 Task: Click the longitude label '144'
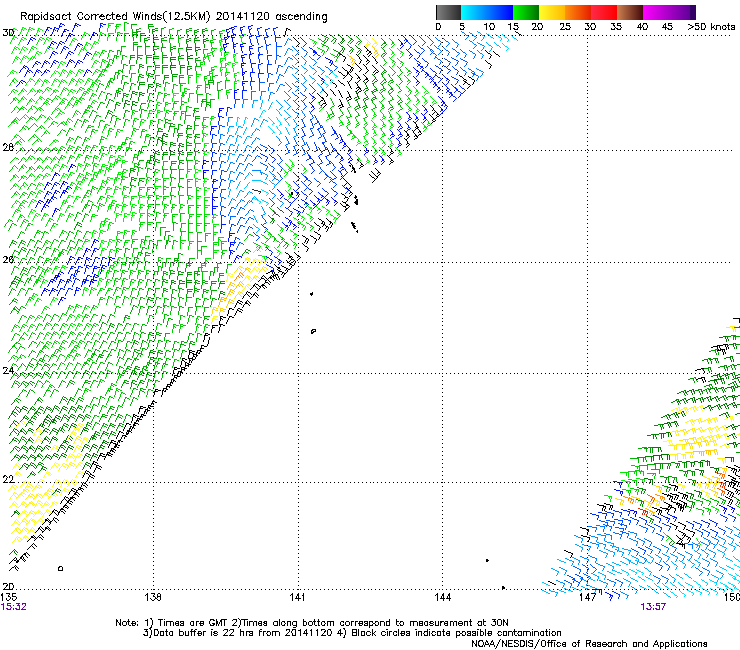pos(442,597)
